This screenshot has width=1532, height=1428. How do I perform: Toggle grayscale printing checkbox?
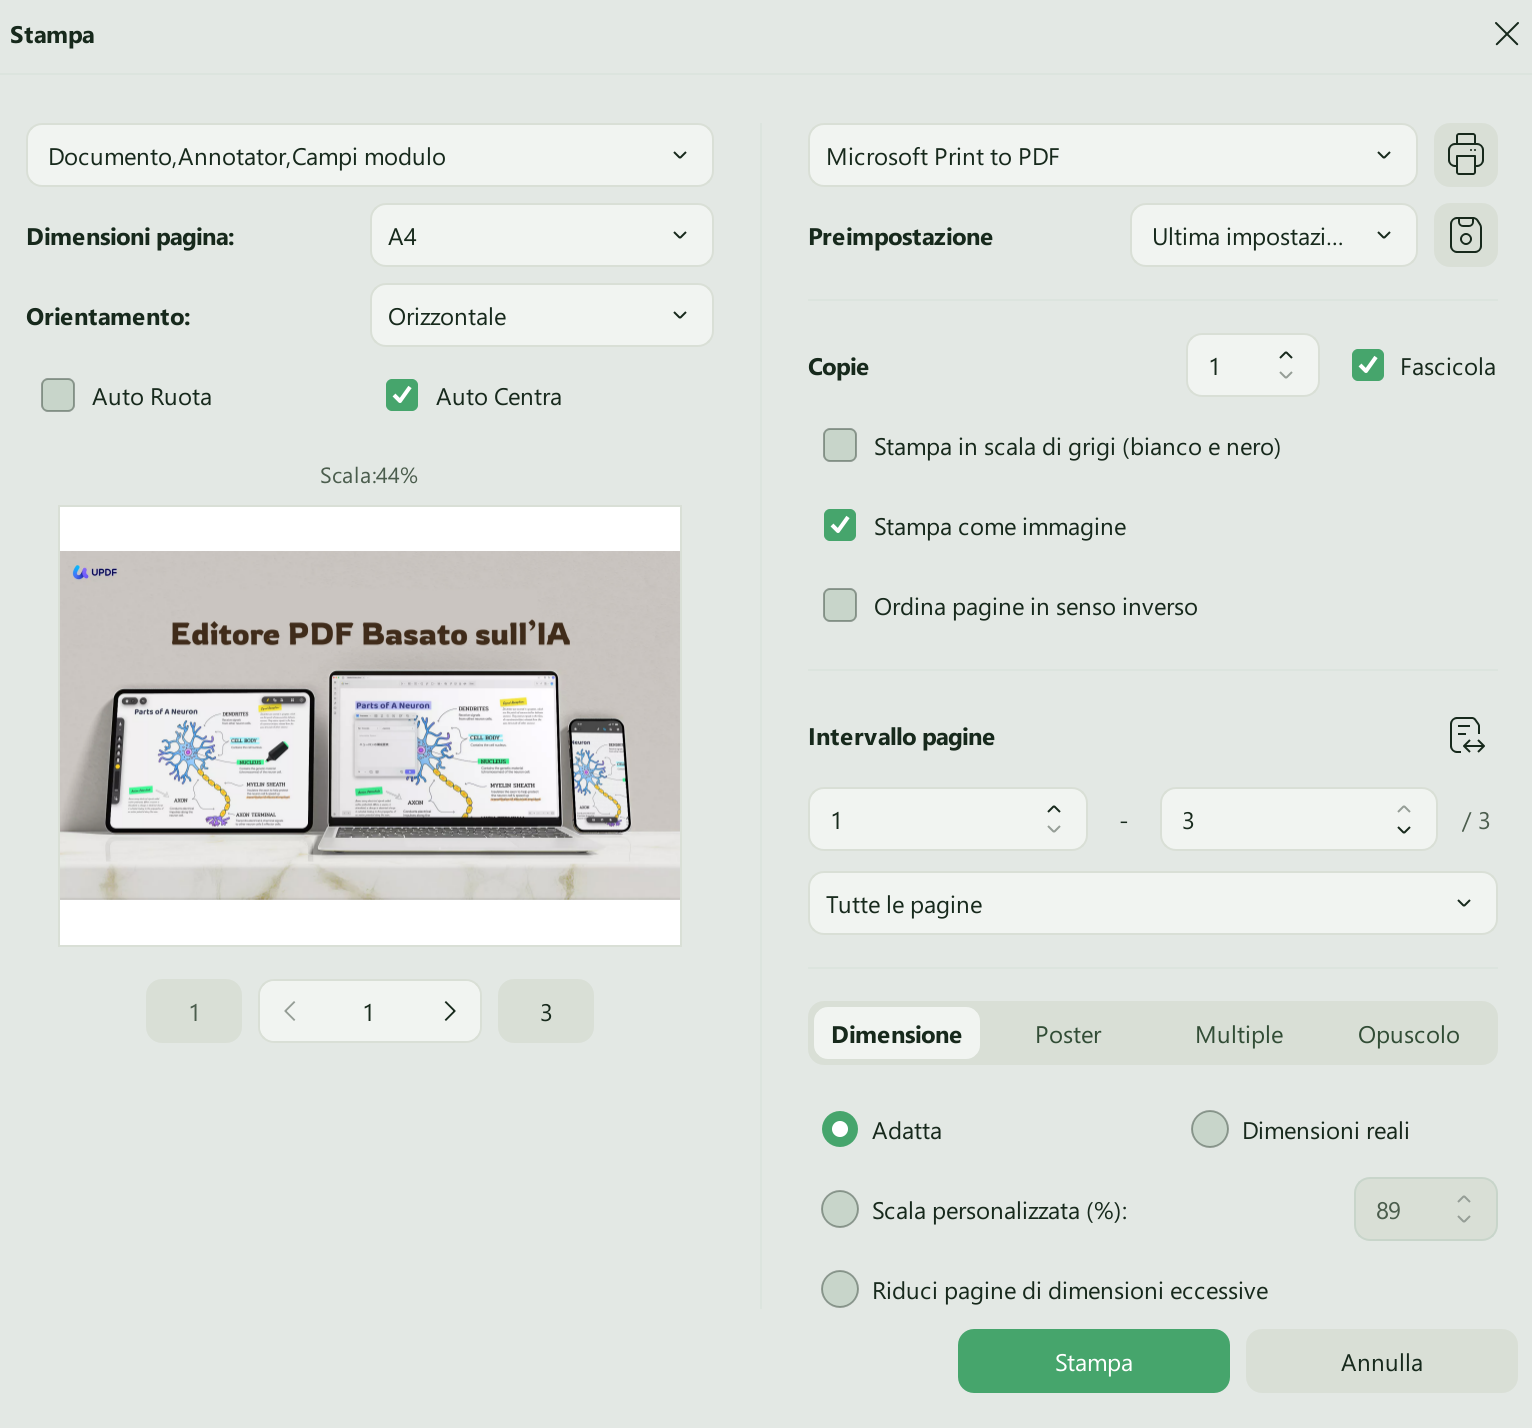(840, 445)
